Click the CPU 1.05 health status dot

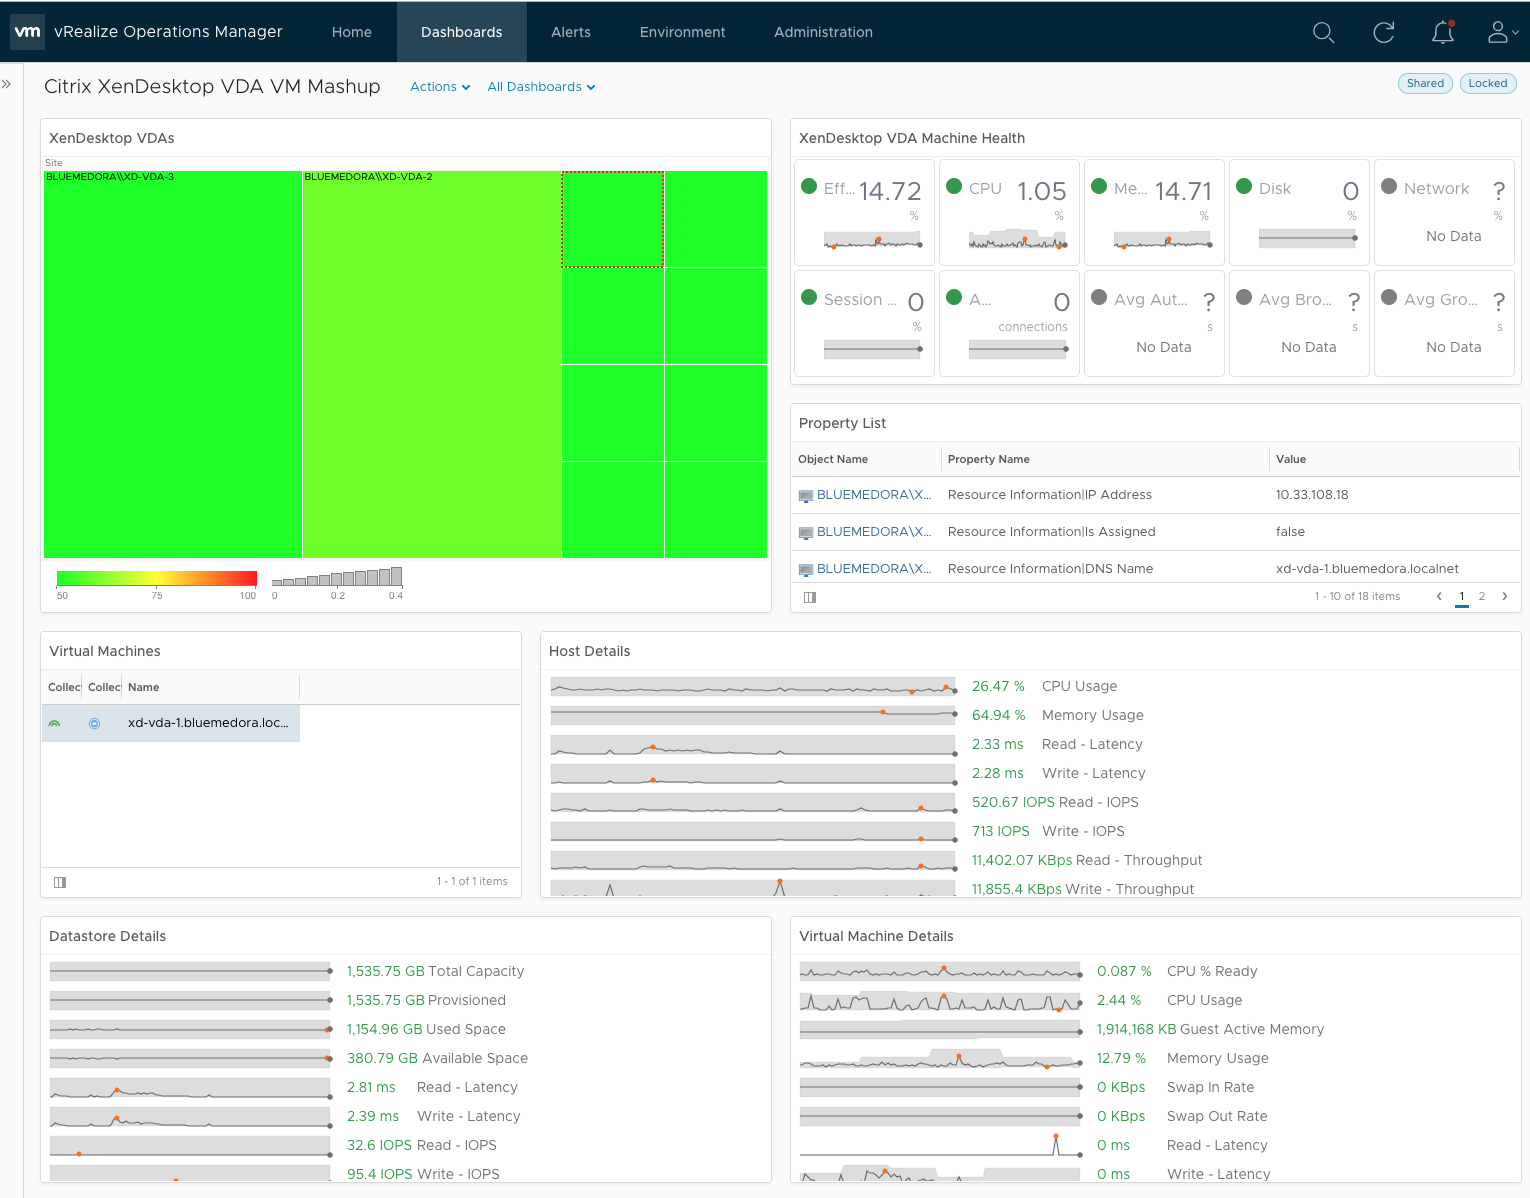point(954,186)
